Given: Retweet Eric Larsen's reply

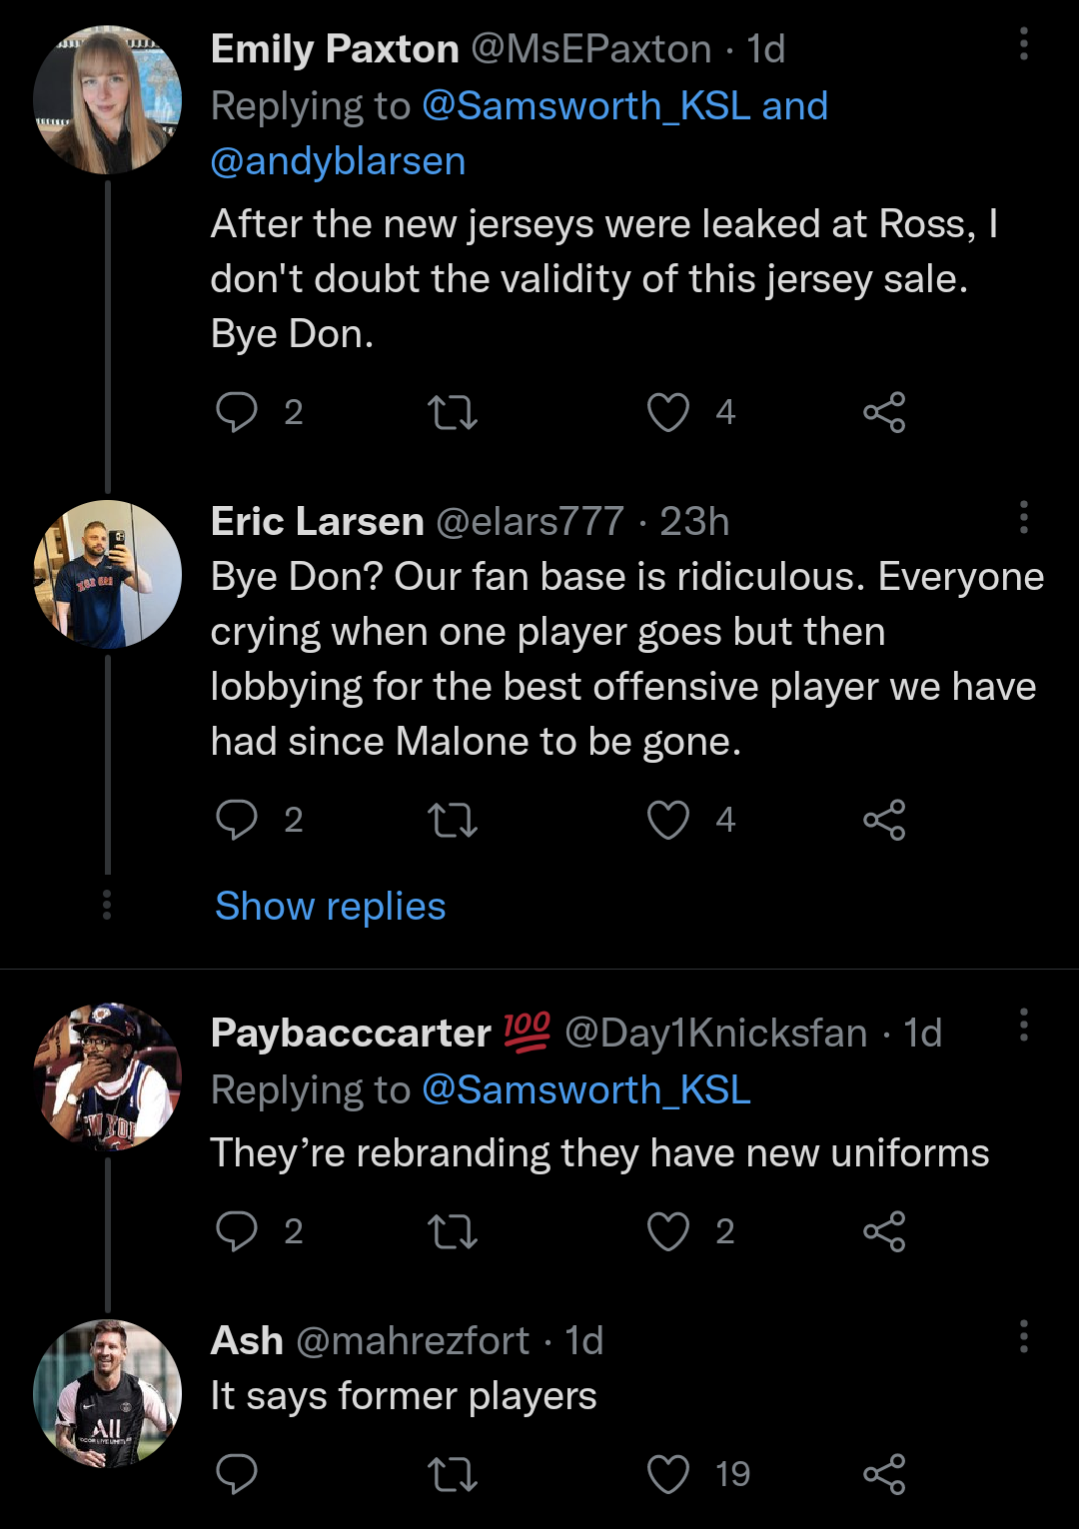Looking at the screenshot, I should [452, 820].
